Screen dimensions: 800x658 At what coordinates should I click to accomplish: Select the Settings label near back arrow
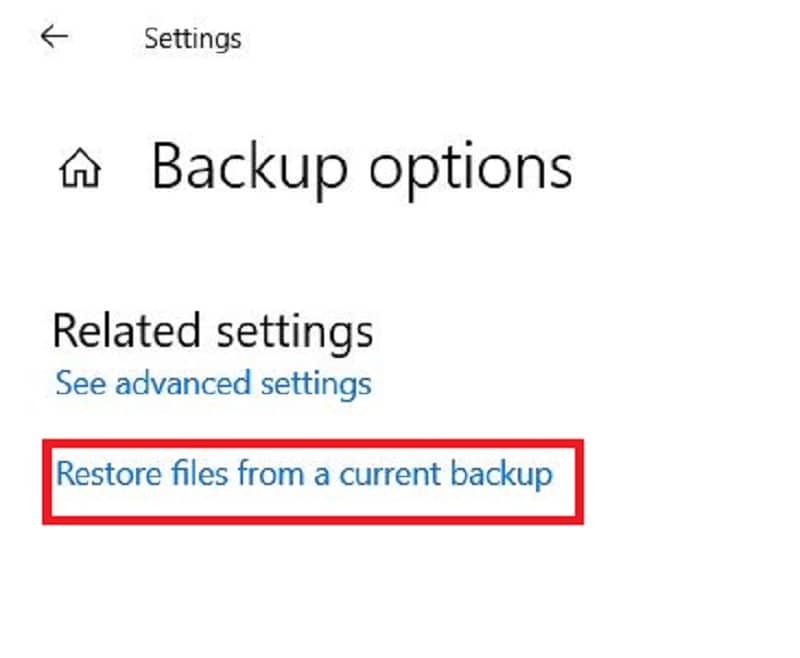193,39
